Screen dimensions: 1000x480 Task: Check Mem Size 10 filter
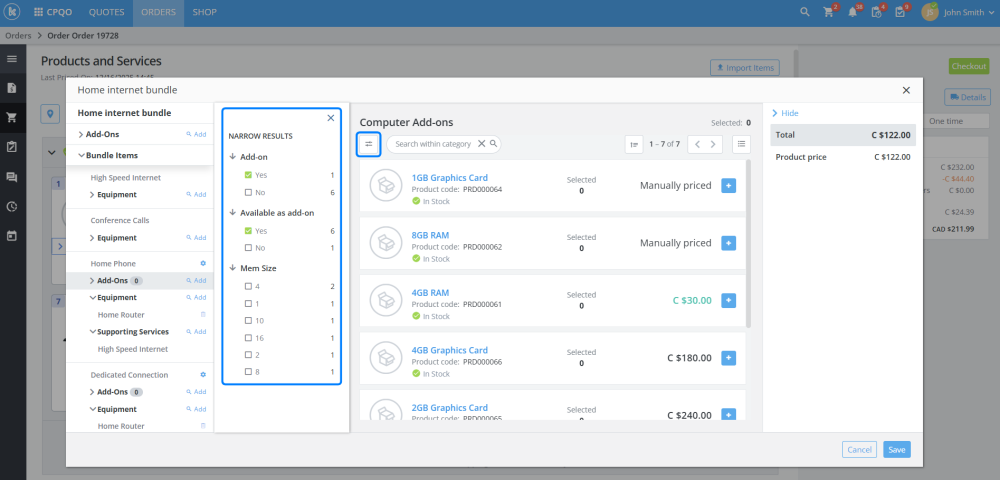click(x=248, y=321)
